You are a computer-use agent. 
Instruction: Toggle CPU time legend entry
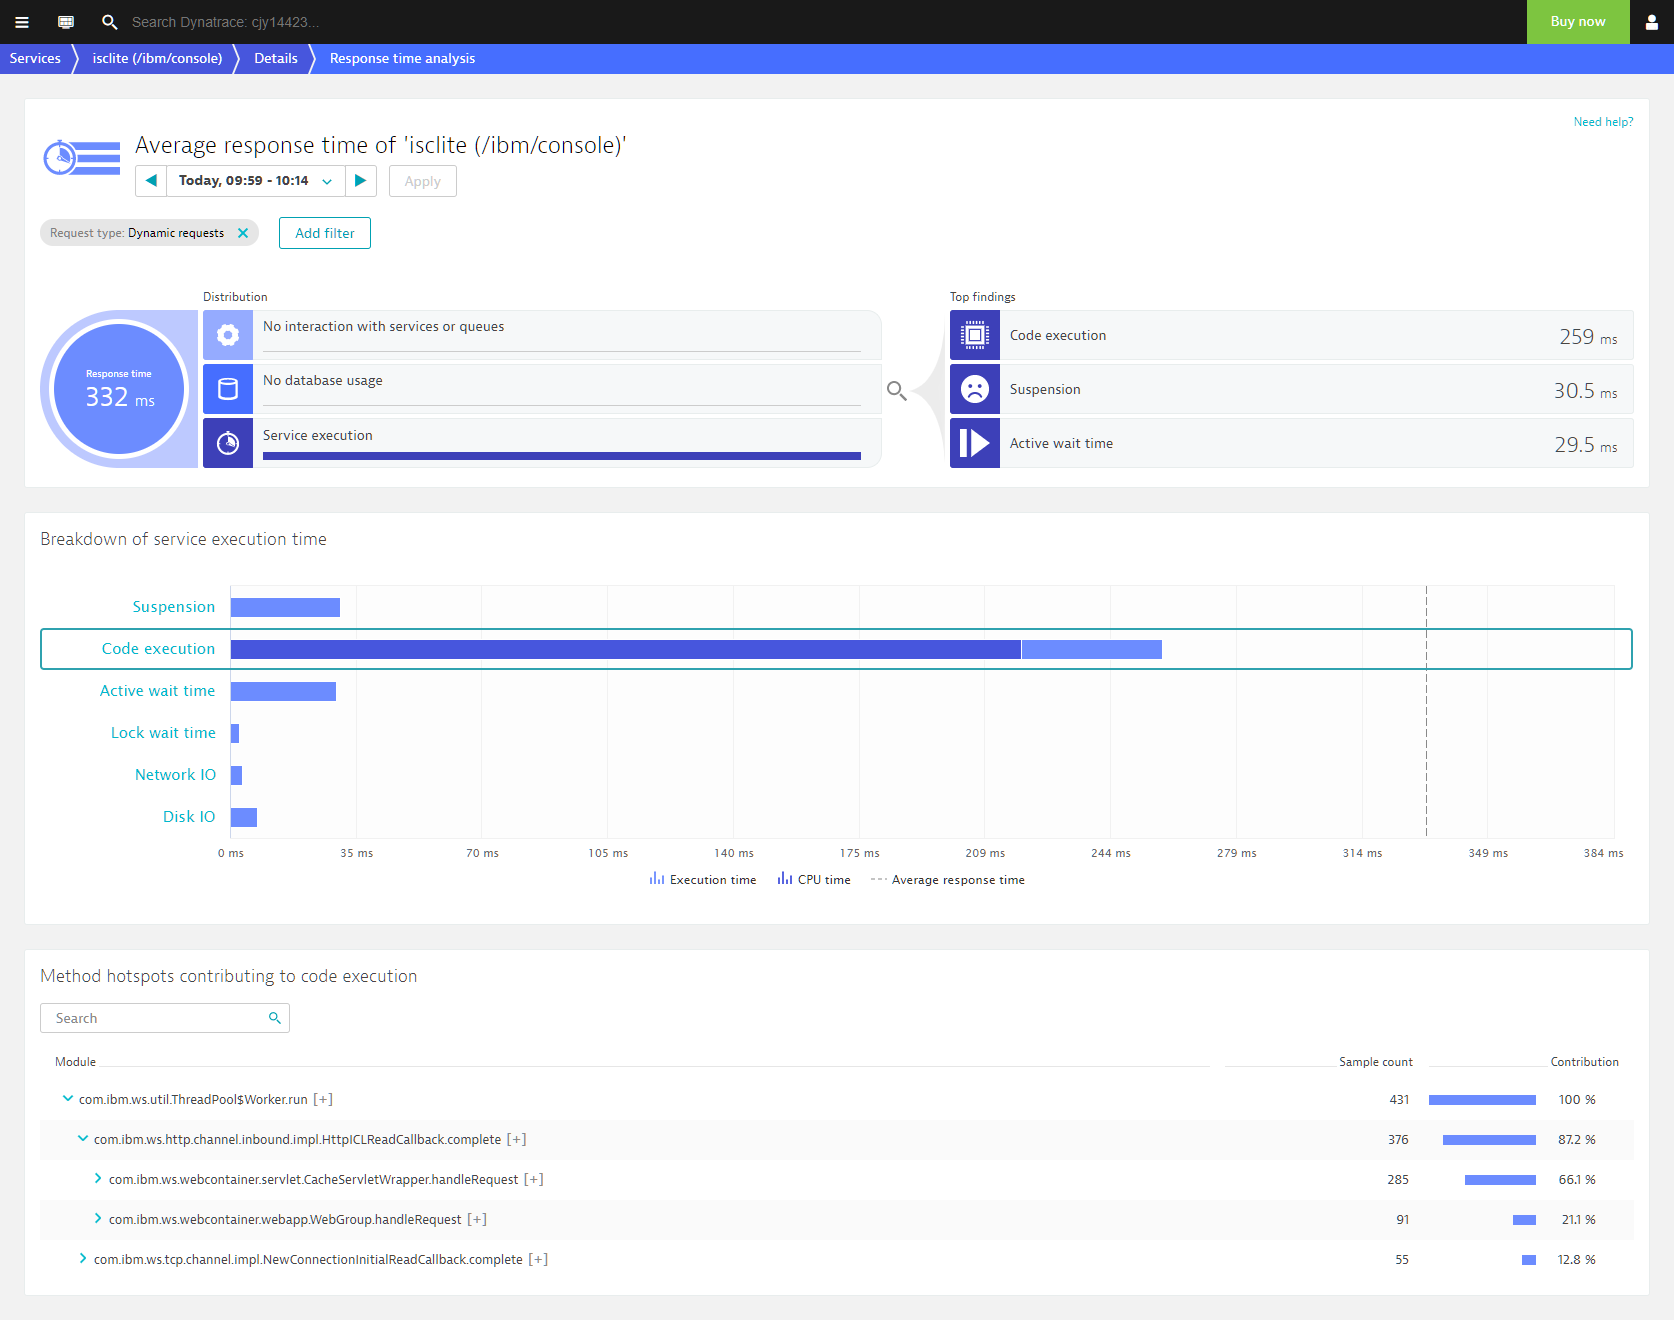(x=814, y=880)
